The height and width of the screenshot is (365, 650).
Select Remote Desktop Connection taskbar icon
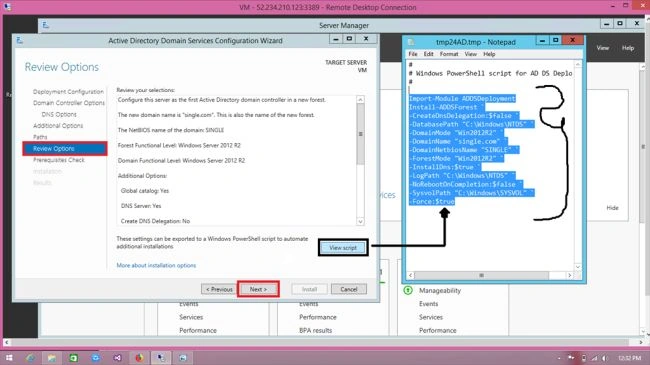point(161,358)
